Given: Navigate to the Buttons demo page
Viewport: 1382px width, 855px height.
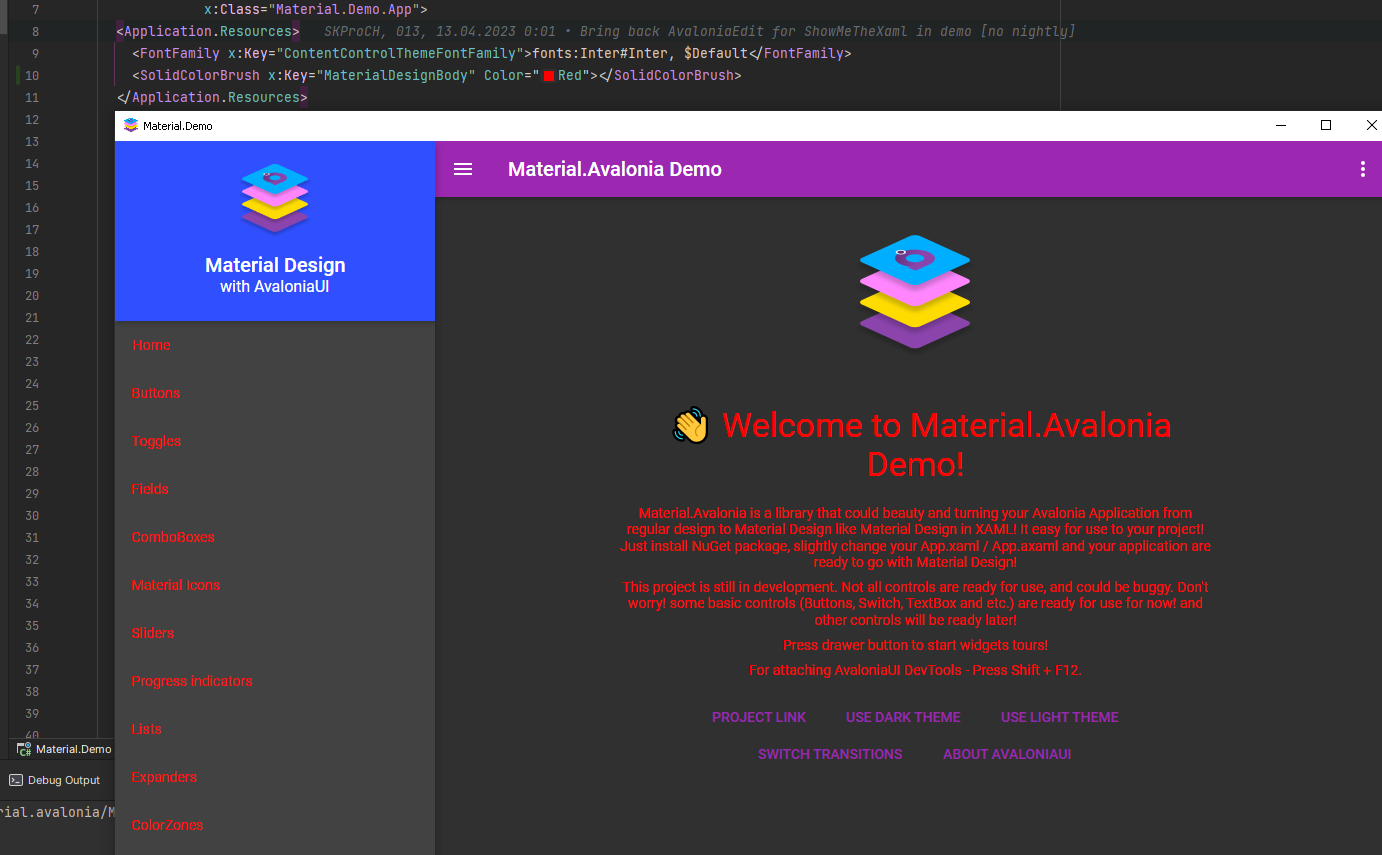Looking at the screenshot, I should click(155, 393).
